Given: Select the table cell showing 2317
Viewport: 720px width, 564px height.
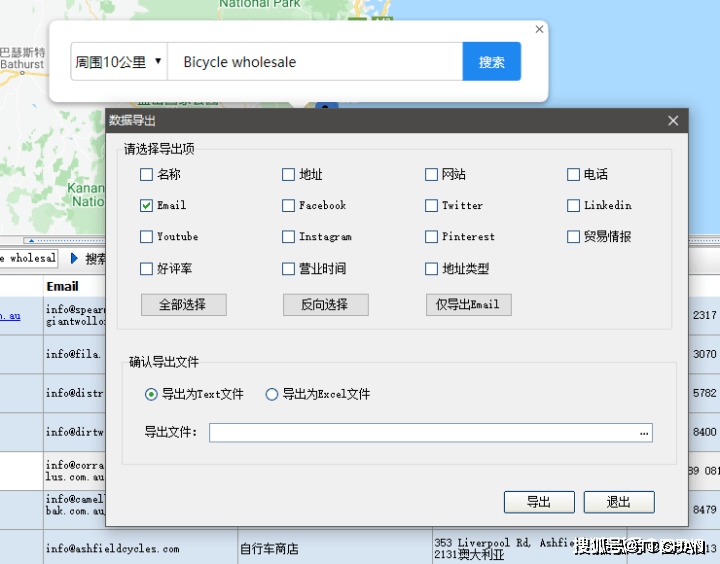Looking at the screenshot, I should click(x=704, y=316).
